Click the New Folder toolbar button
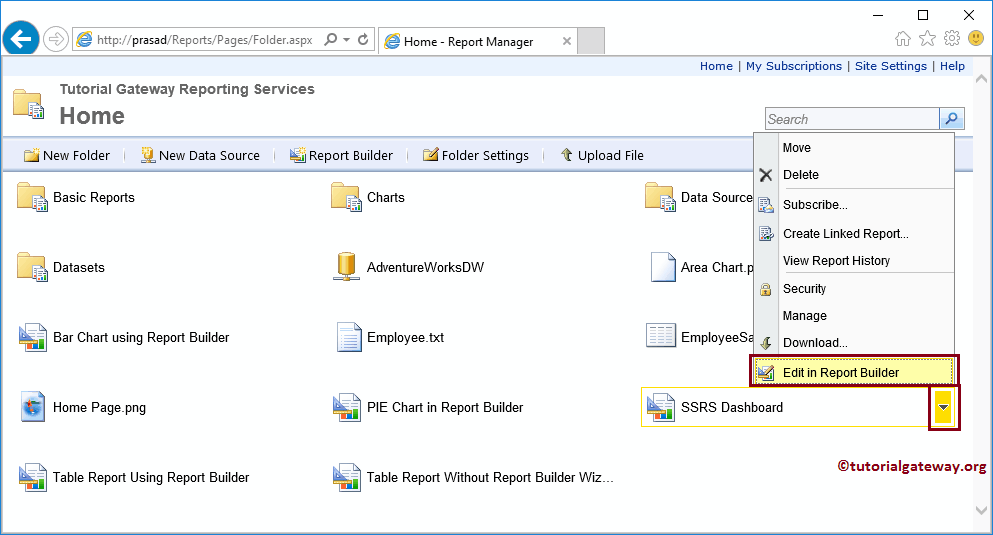This screenshot has width=993, height=535. pyautogui.click(x=66, y=155)
